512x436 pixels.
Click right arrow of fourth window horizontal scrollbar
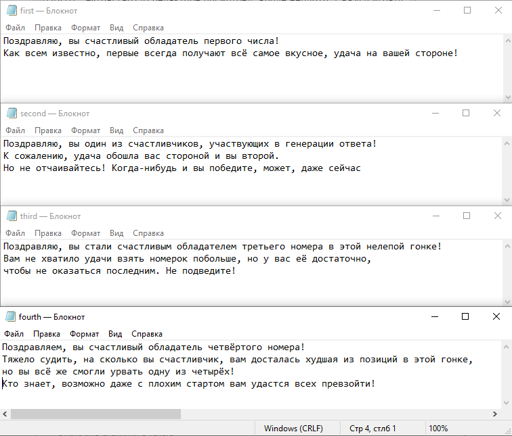(495, 414)
